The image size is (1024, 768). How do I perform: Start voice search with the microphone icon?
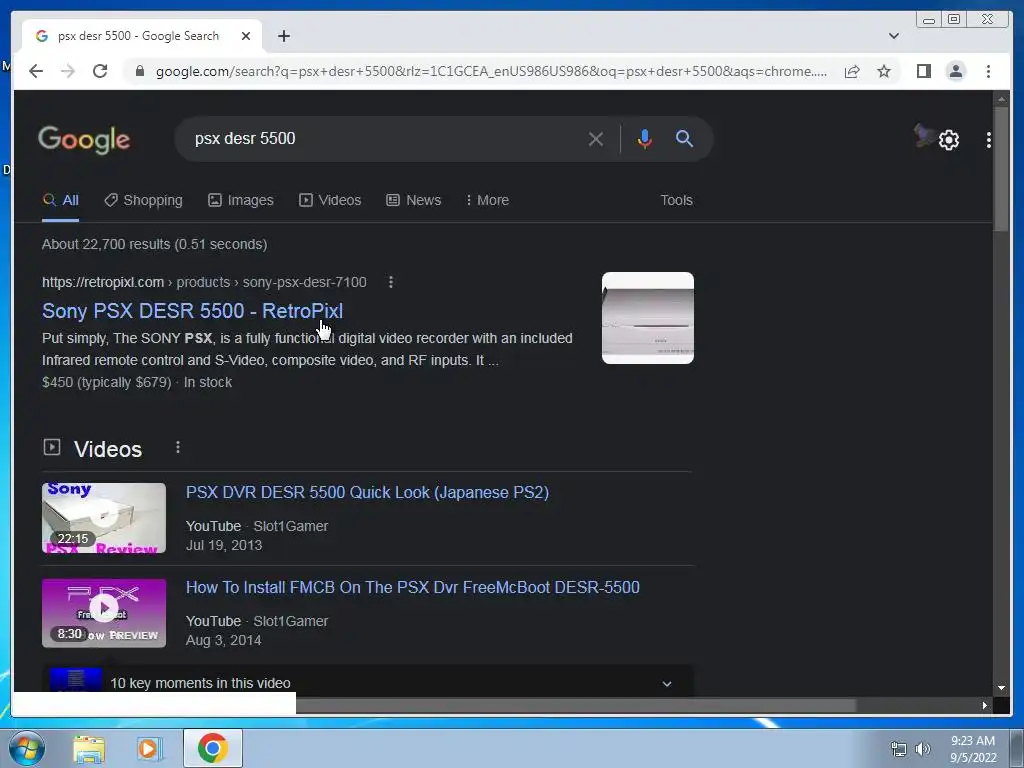(645, 139)
